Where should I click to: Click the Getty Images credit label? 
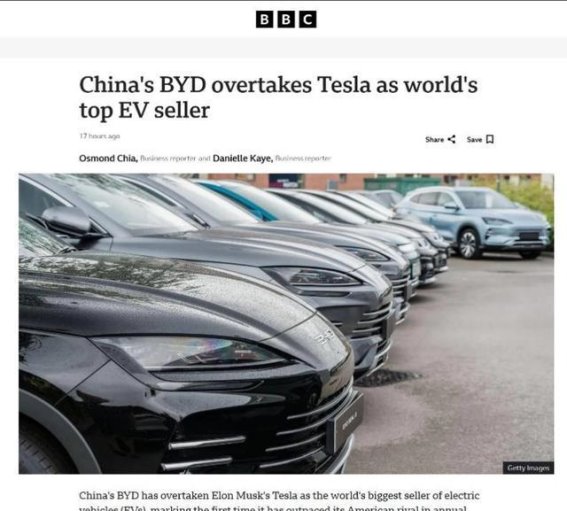[x=528, y=468]
